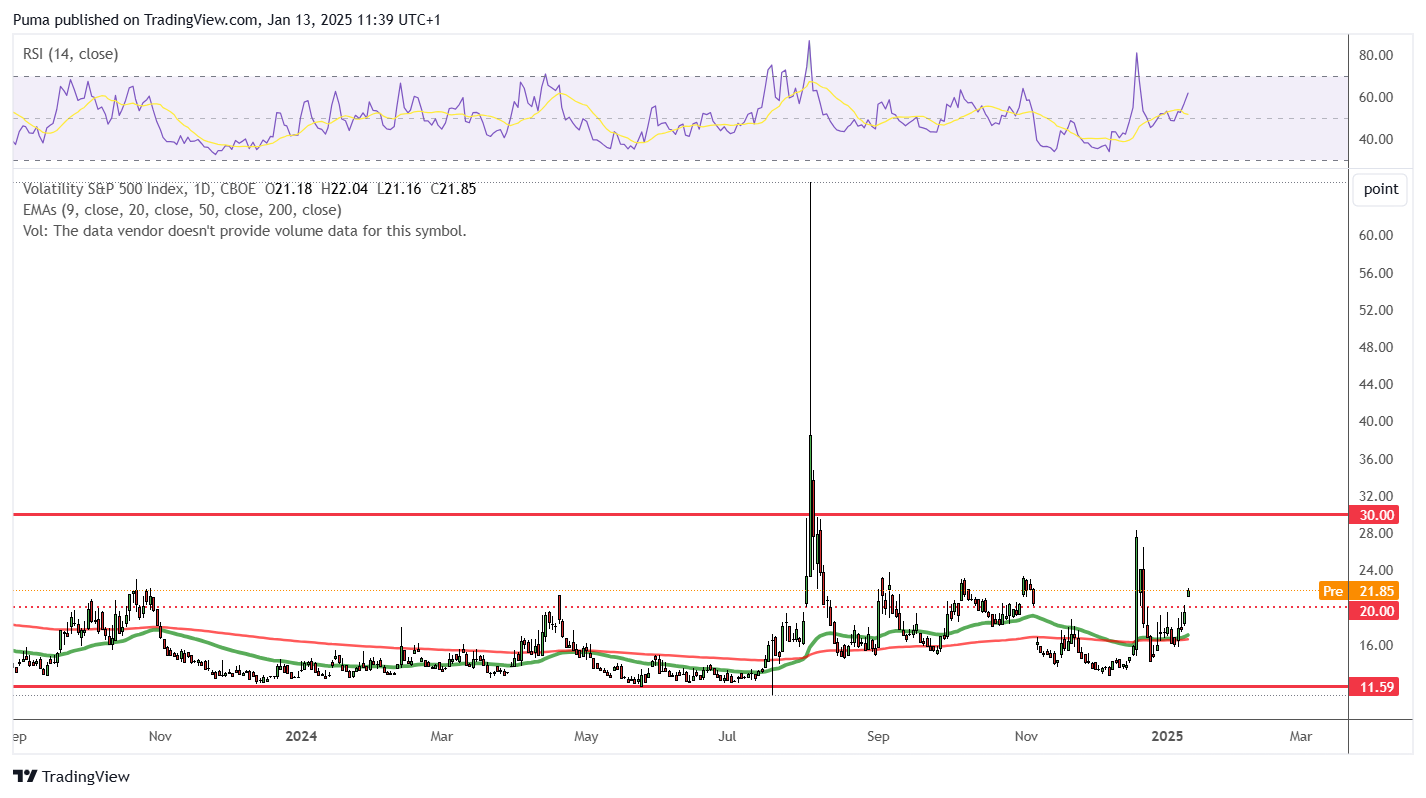Screen dimensions: 1426x798
Task: Click the 60.00 level on price scale
Action: pos(1376,236)
